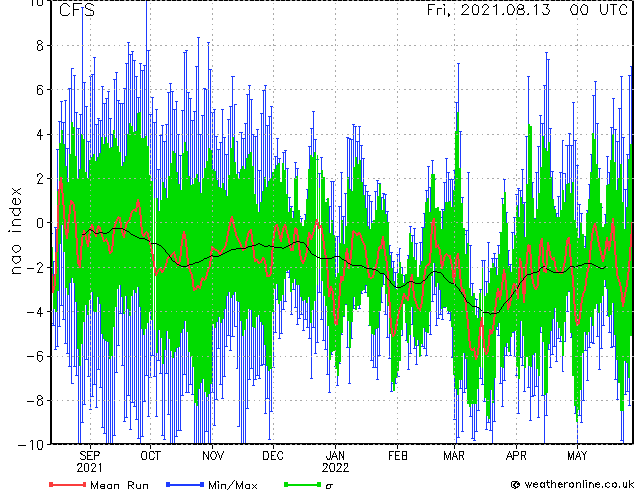Click the y-axis value -6
The image size is (634, 490).
coord(35,356)
